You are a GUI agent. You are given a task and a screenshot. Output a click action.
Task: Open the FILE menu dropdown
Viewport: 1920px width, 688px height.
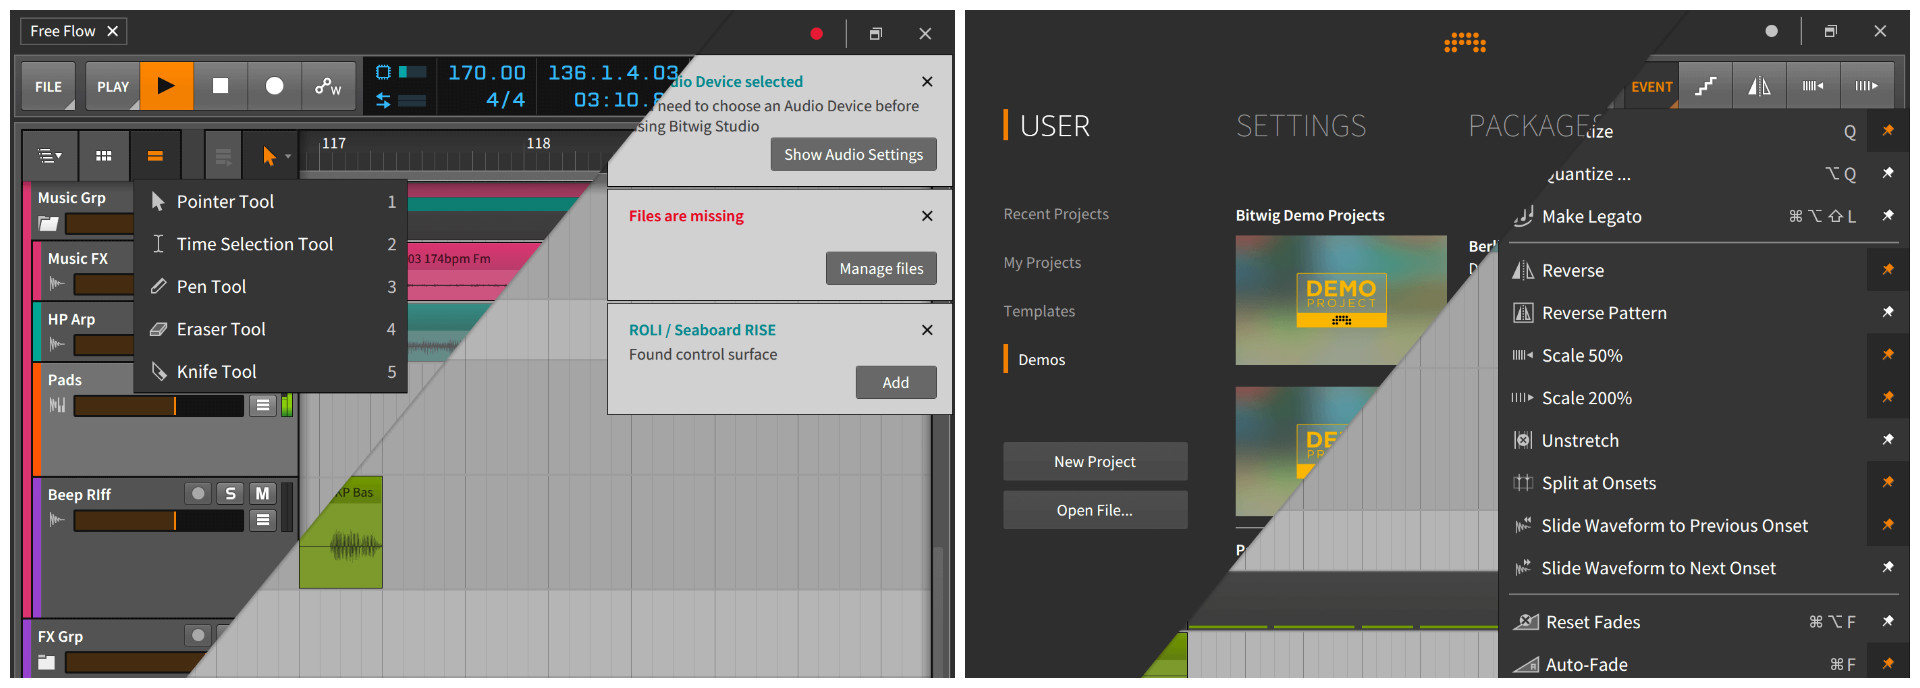(48, 87)
